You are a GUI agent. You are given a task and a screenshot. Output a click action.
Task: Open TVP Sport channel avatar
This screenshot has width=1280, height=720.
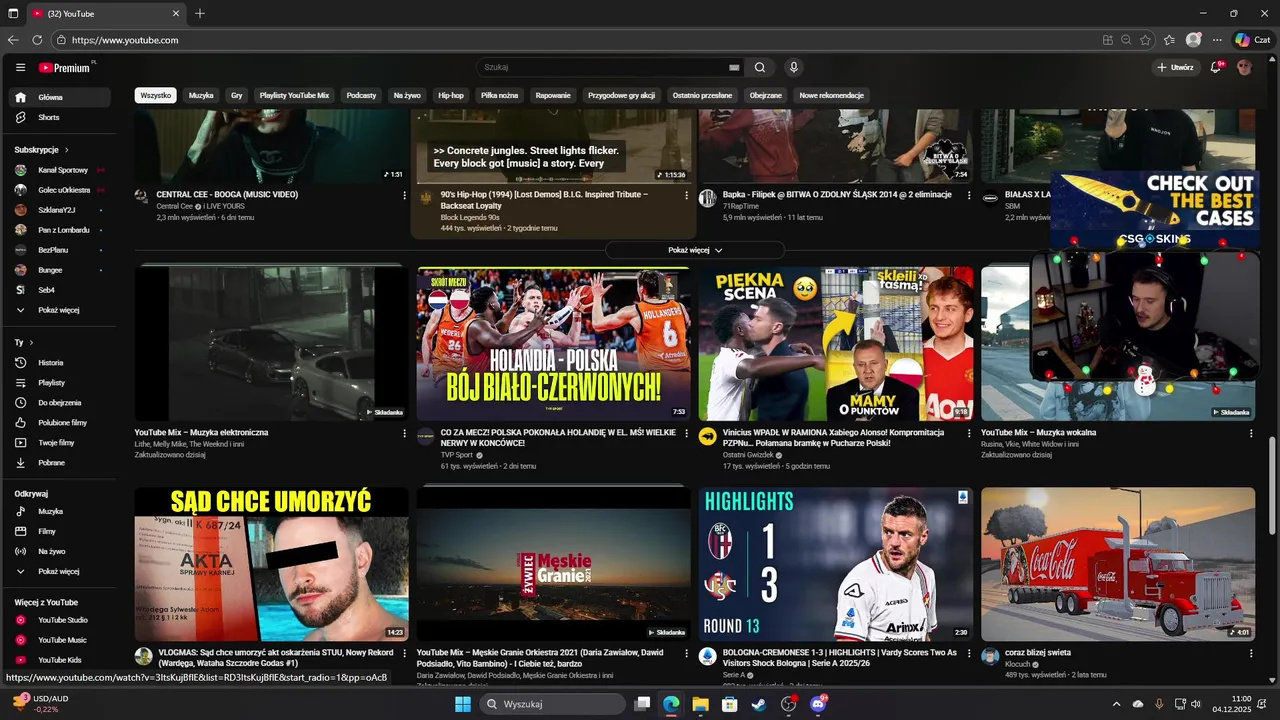[x=426, y=436]
